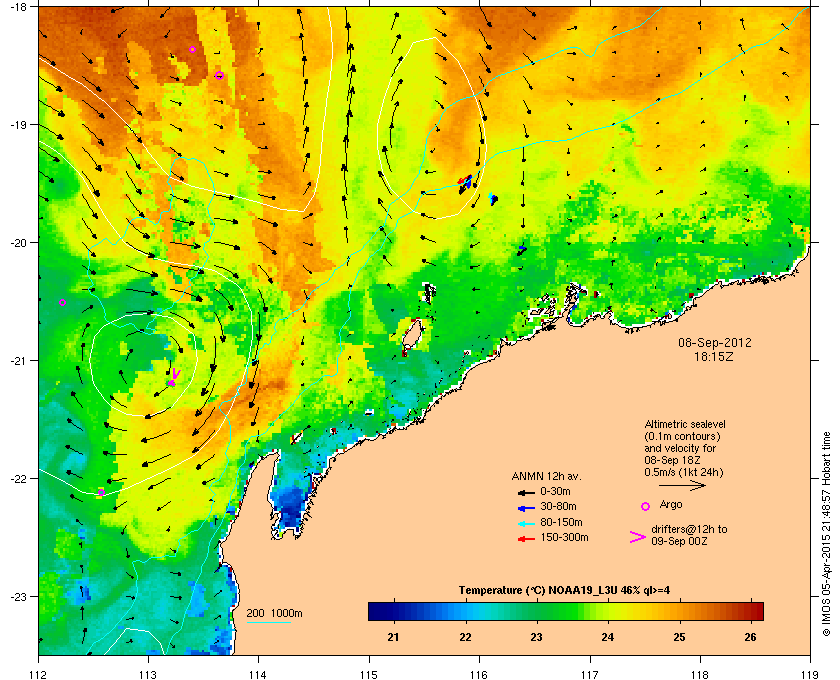Viewport: 840px width, 680px height.
Task: Click the green colorbar section above 23
Action: [537, 611]
